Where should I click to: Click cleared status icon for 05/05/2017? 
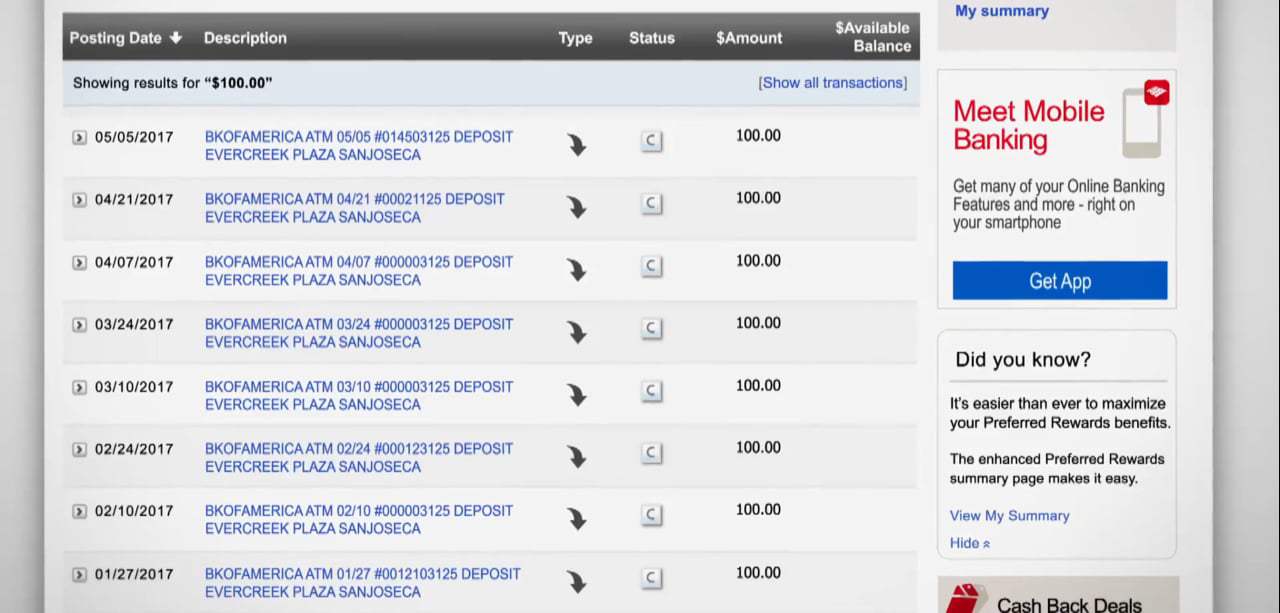click(651, 141)
